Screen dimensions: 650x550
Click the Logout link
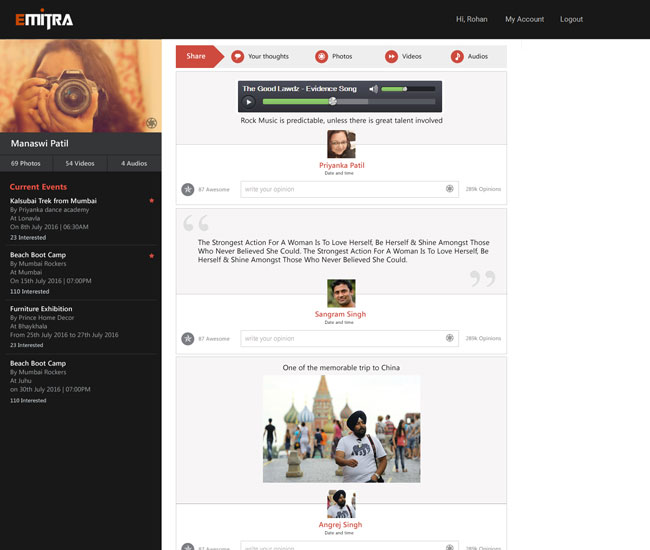(571, 19)
